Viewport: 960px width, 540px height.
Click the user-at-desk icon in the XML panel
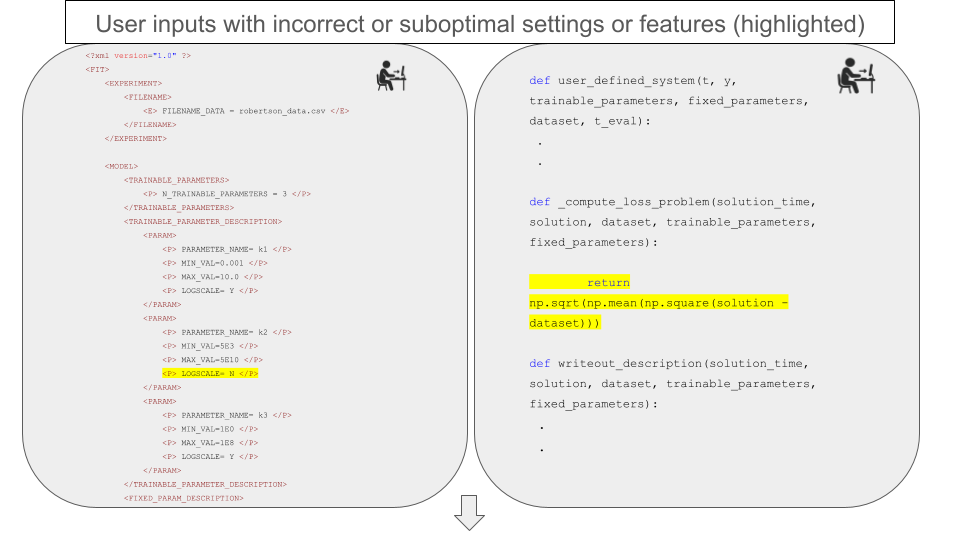click(x=391, y=76)
